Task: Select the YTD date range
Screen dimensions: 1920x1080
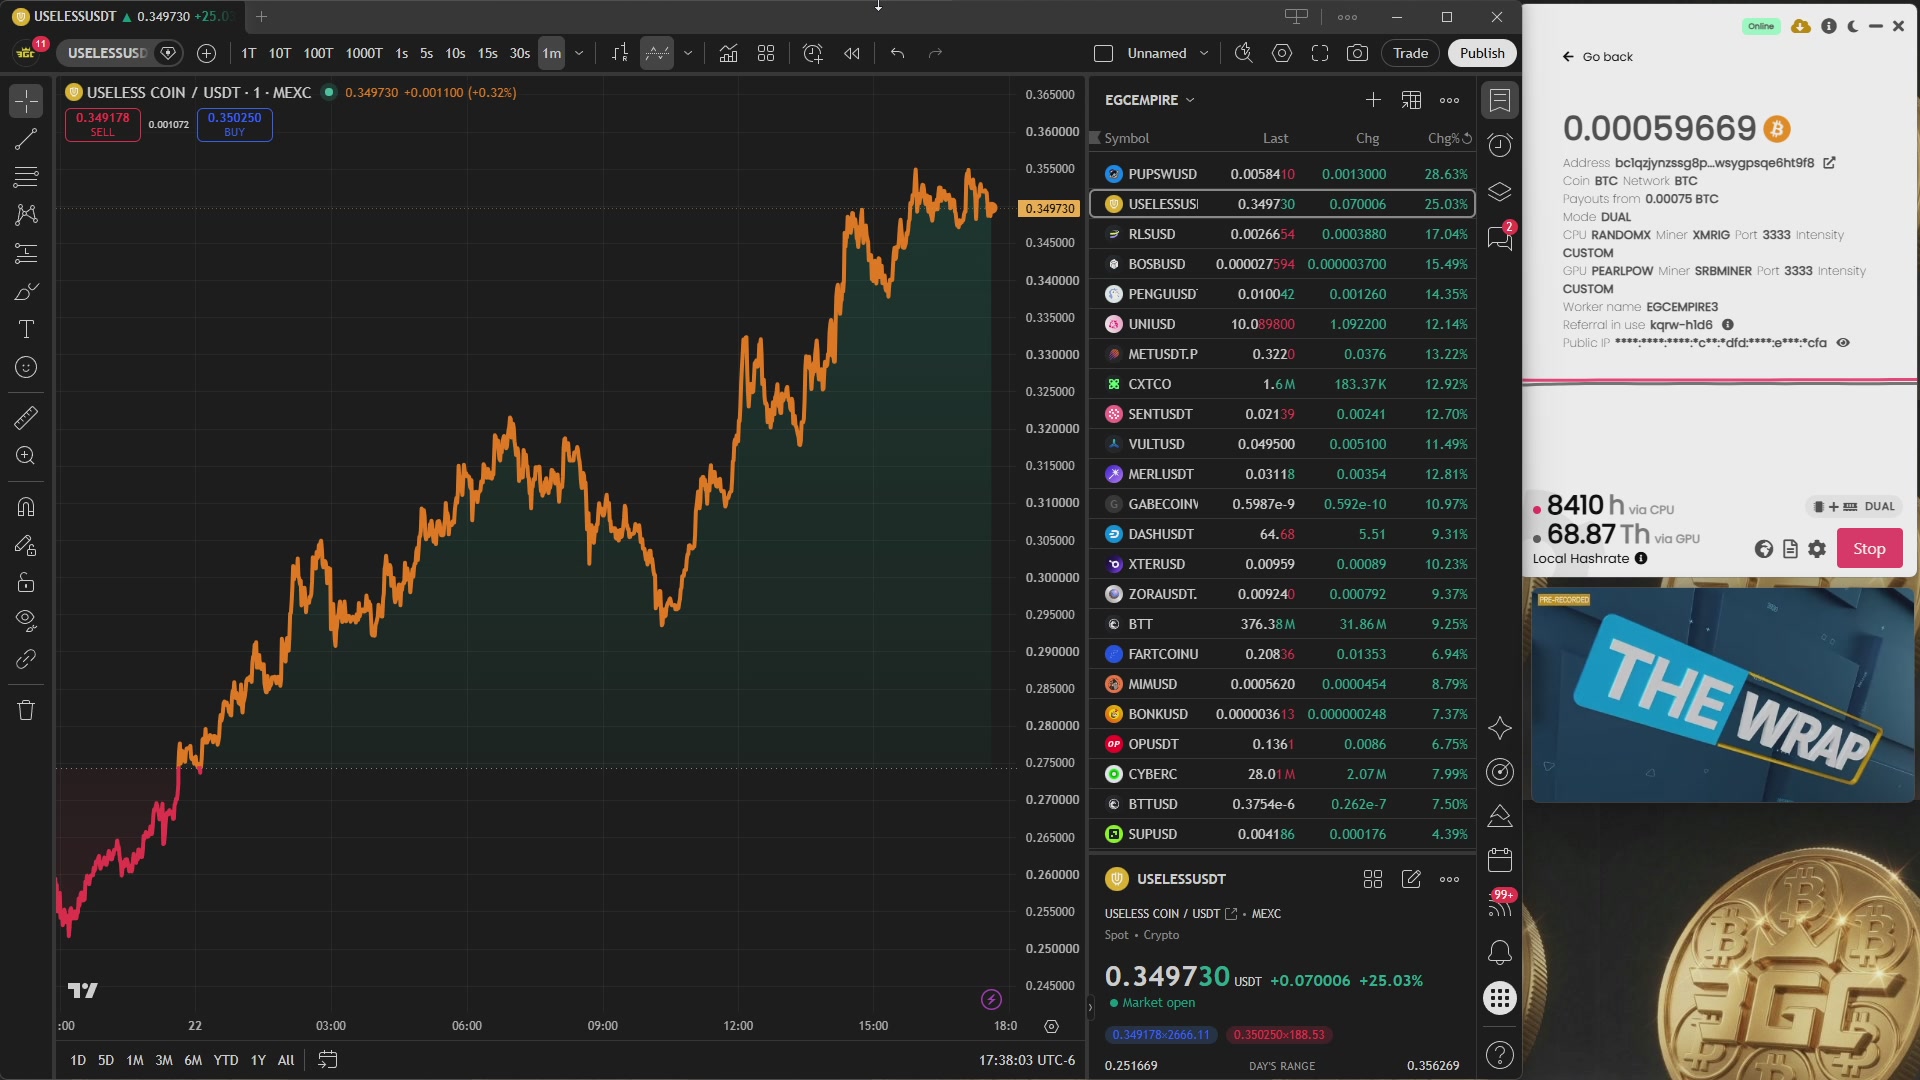Action: [x=226, y=1060]
